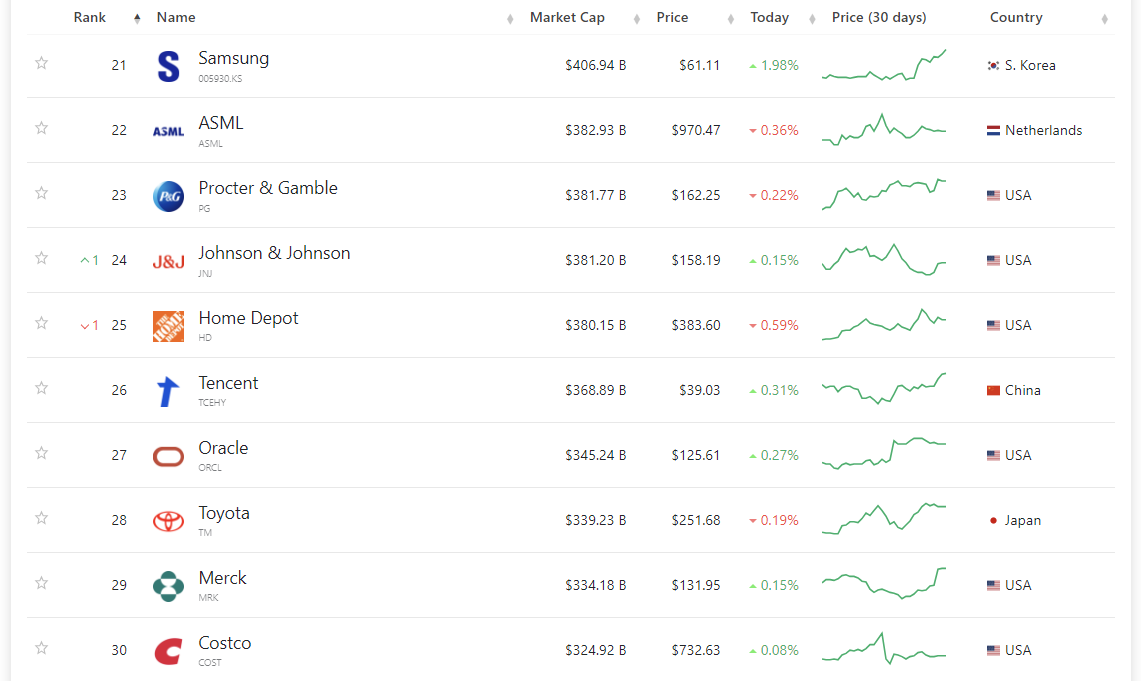Sort table by Today change
This screenshot has height=681, width=1141.
[x=769, y=17]
